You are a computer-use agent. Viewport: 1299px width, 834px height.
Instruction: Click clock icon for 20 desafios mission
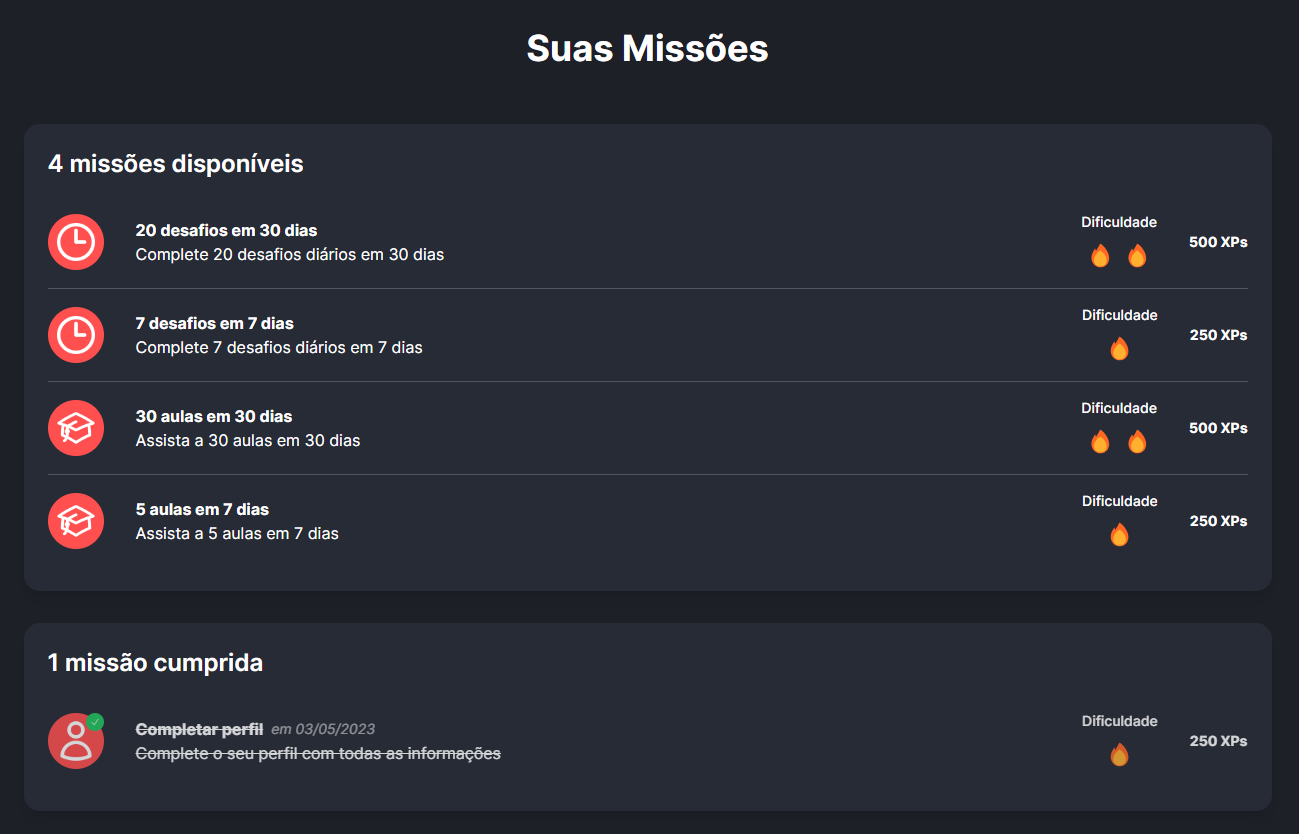pos(76,242)
